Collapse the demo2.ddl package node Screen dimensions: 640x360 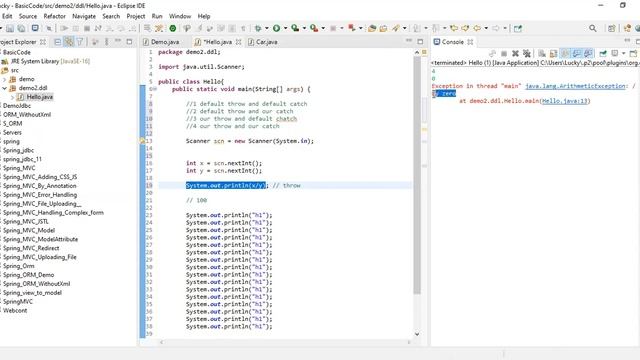coord(4,88)
